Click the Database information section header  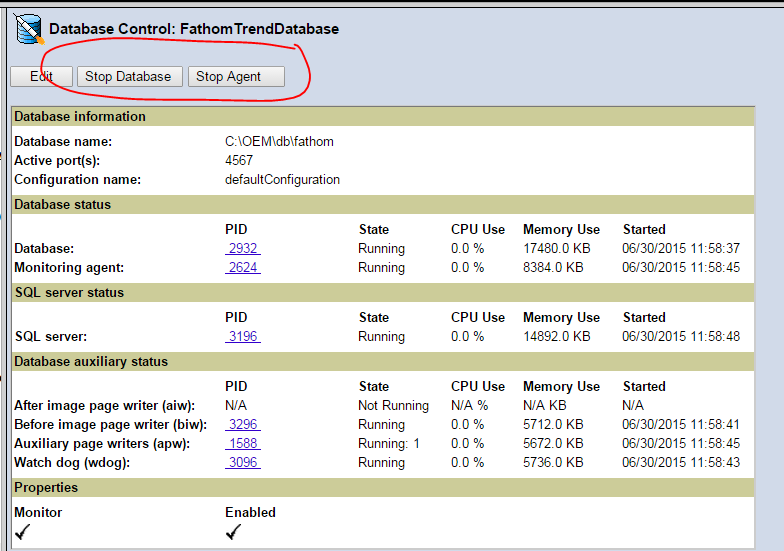pyautogui.click(x=383, y=116)
